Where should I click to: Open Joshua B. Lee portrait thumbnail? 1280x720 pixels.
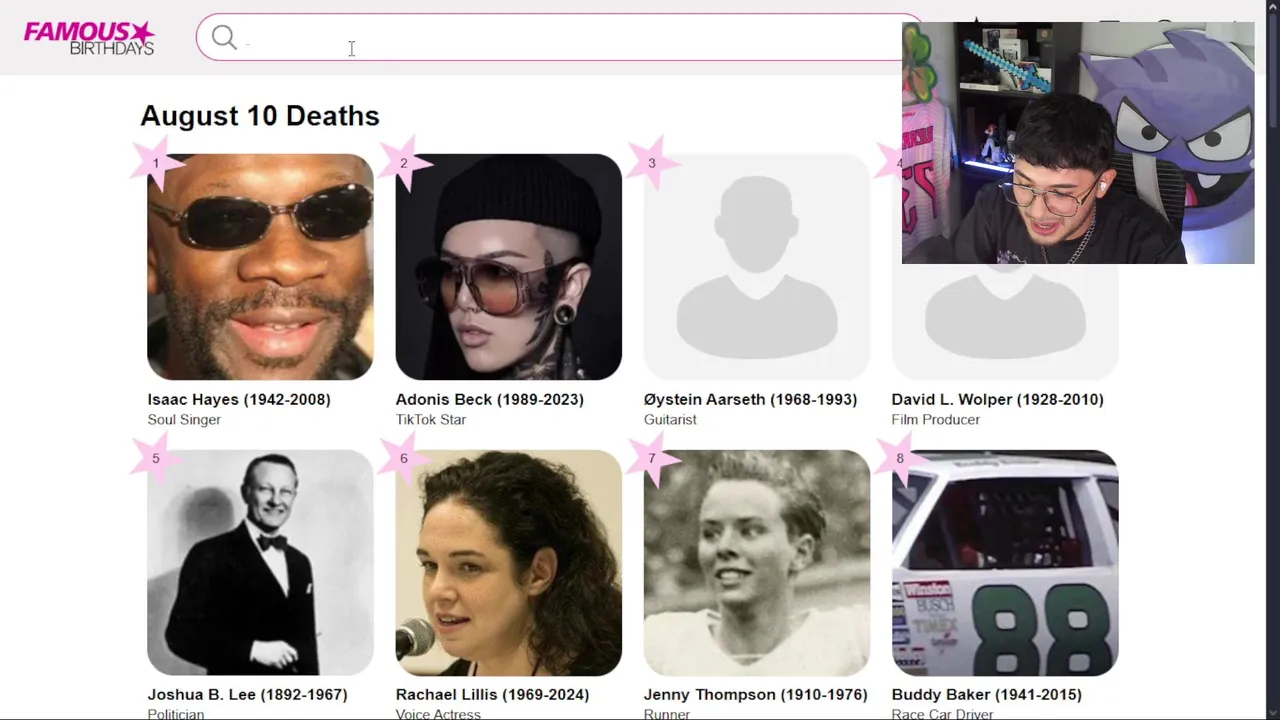point(260,563)
